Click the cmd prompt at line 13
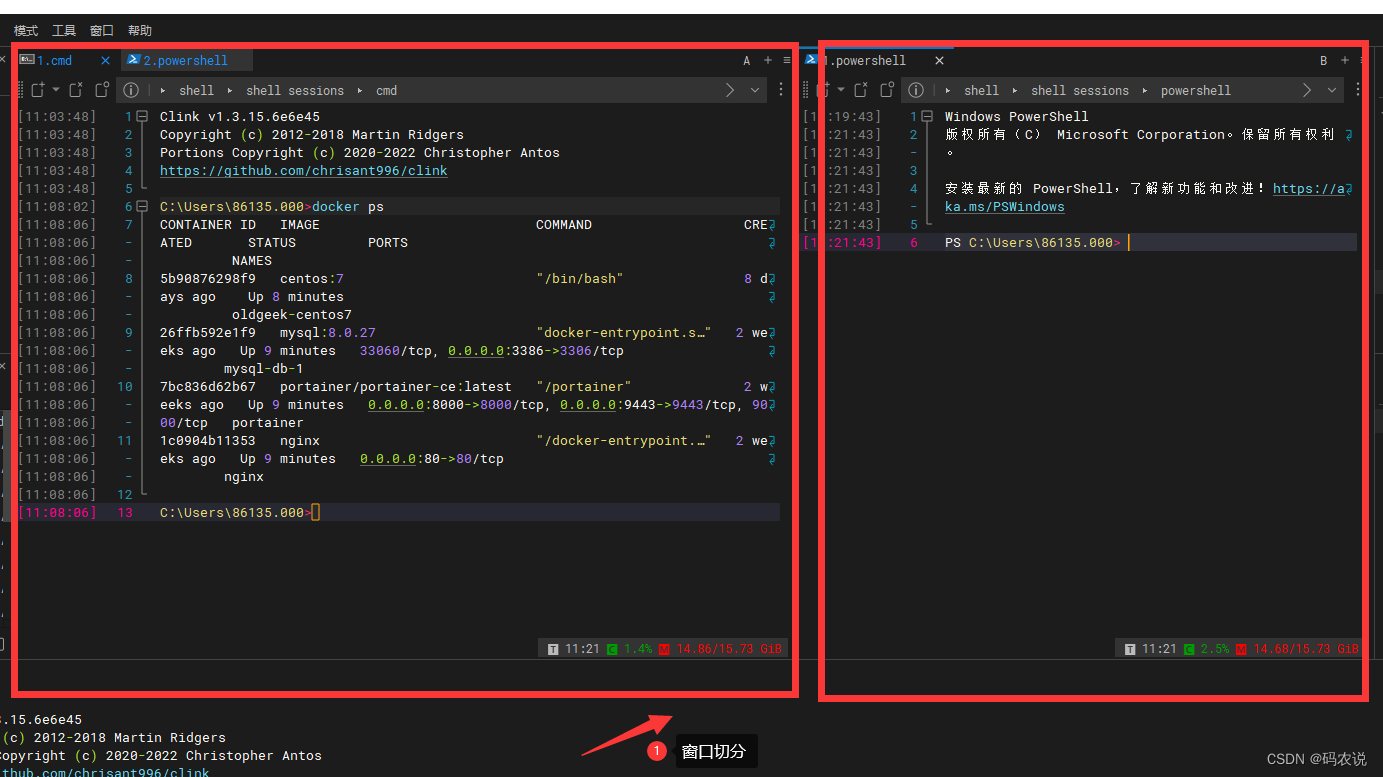The image size is (1383, 777). click(x=236, y=513)
